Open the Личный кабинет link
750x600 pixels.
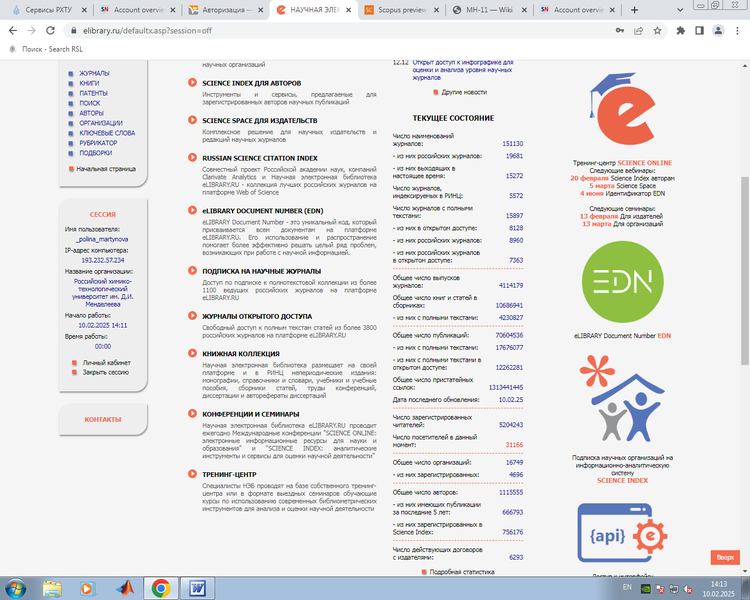106,361
